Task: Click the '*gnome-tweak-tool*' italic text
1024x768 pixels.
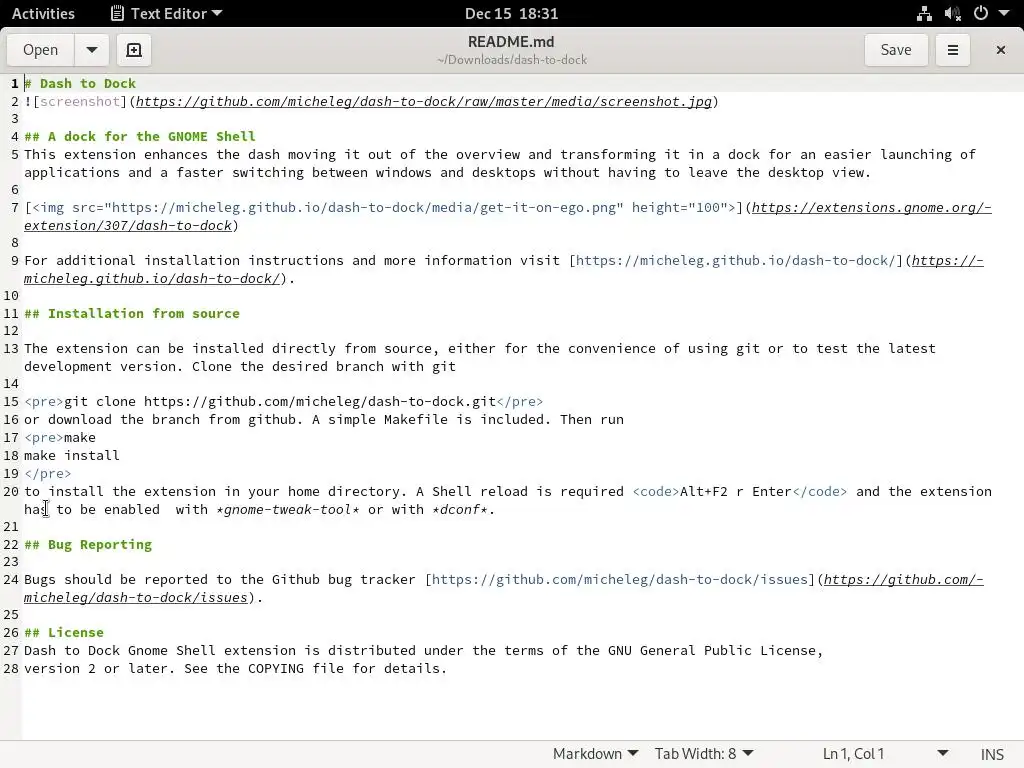Action: pyautogui.click(x=287, y=509)
